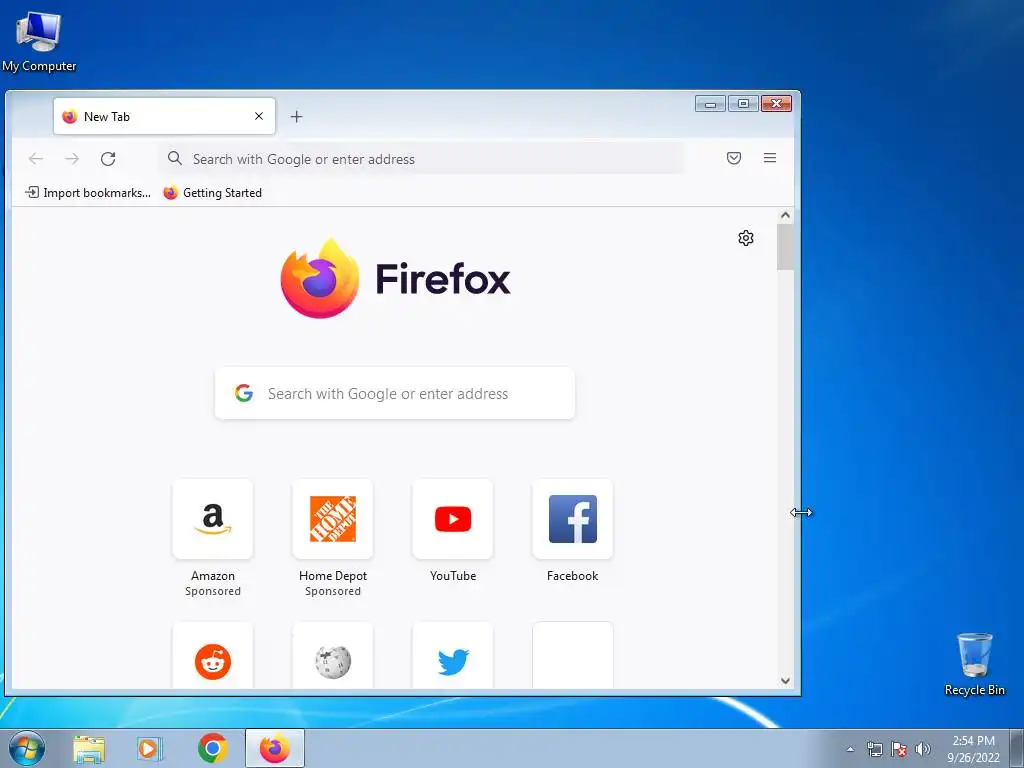Viewport: 1024px width, 768px height.
Task: Open the Windows Start menu orb
Action: pos(26,748)
